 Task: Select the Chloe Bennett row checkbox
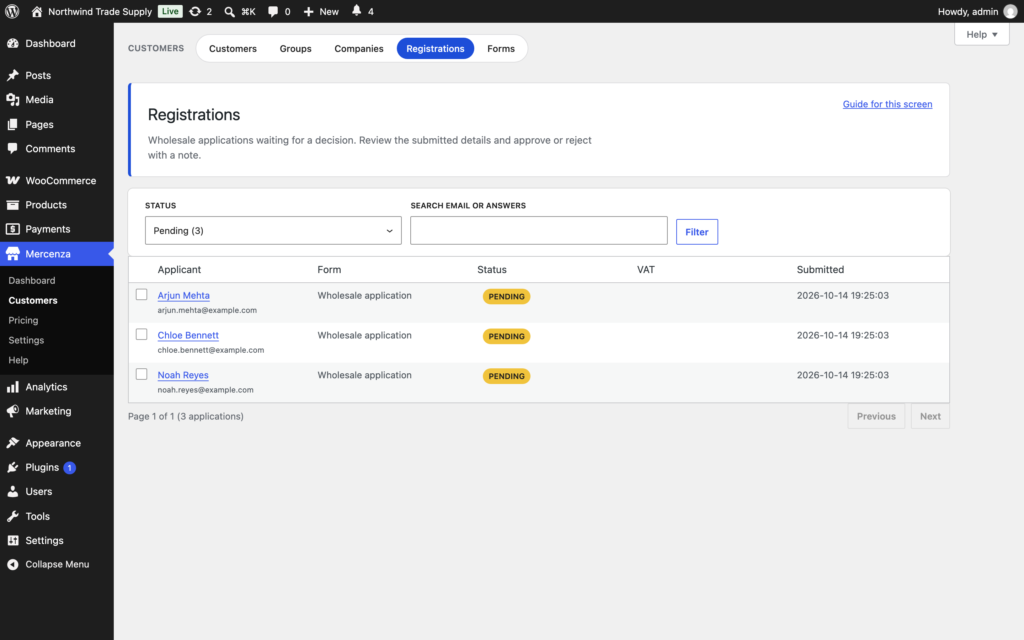[x=141, y=334]
